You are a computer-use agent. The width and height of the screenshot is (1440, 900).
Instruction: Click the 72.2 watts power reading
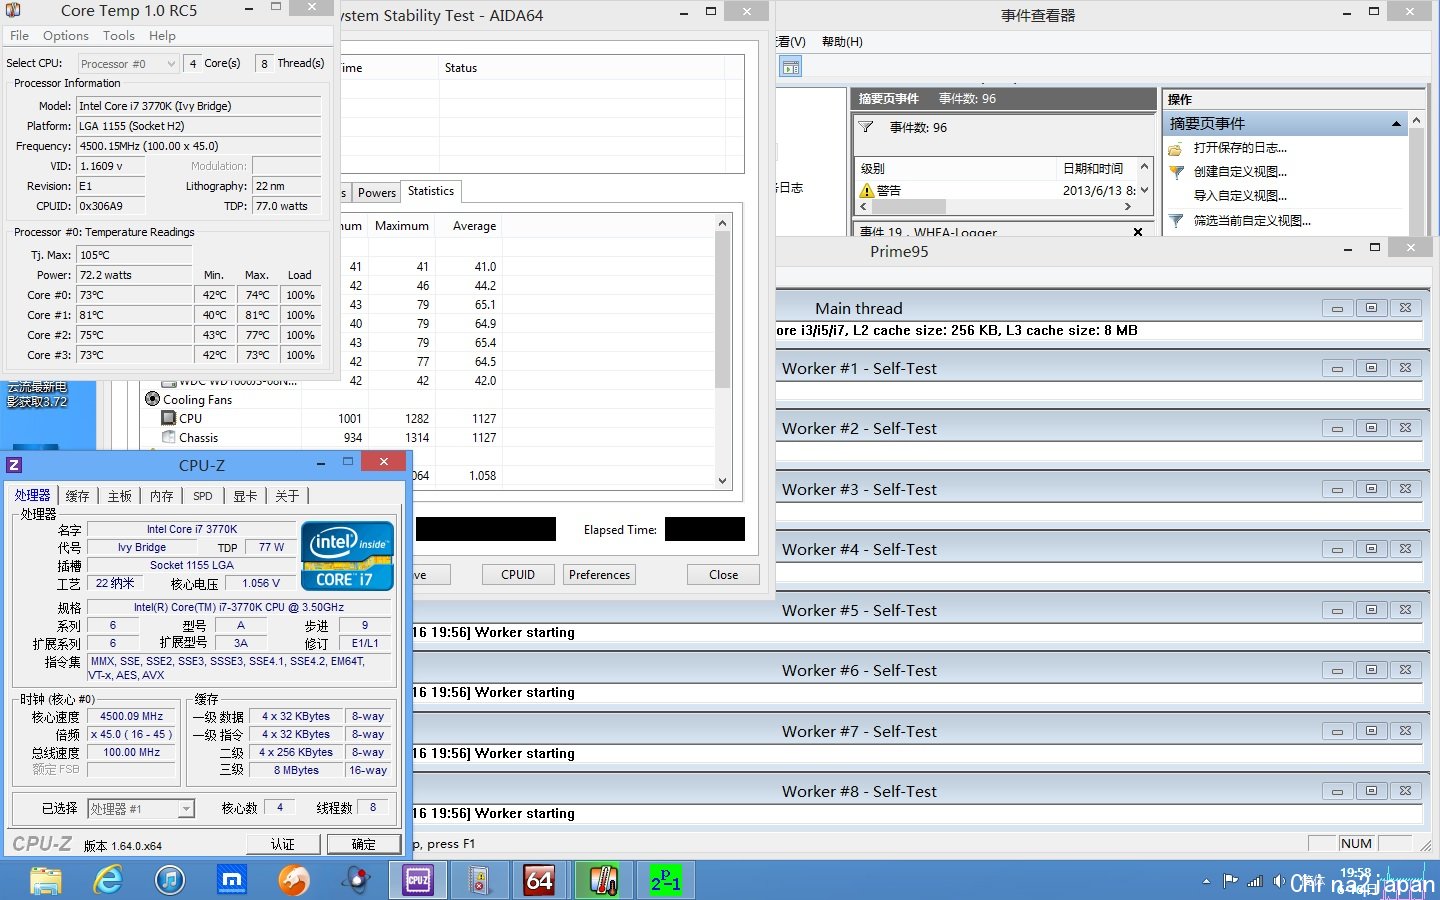pos(134,275)
